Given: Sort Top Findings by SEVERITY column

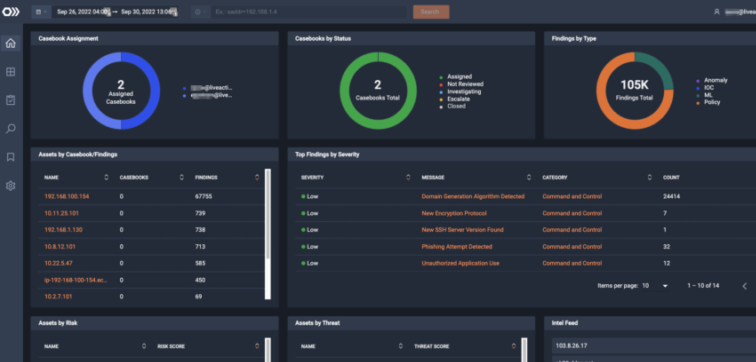Looking at the screenshot, I should (409, 177).
